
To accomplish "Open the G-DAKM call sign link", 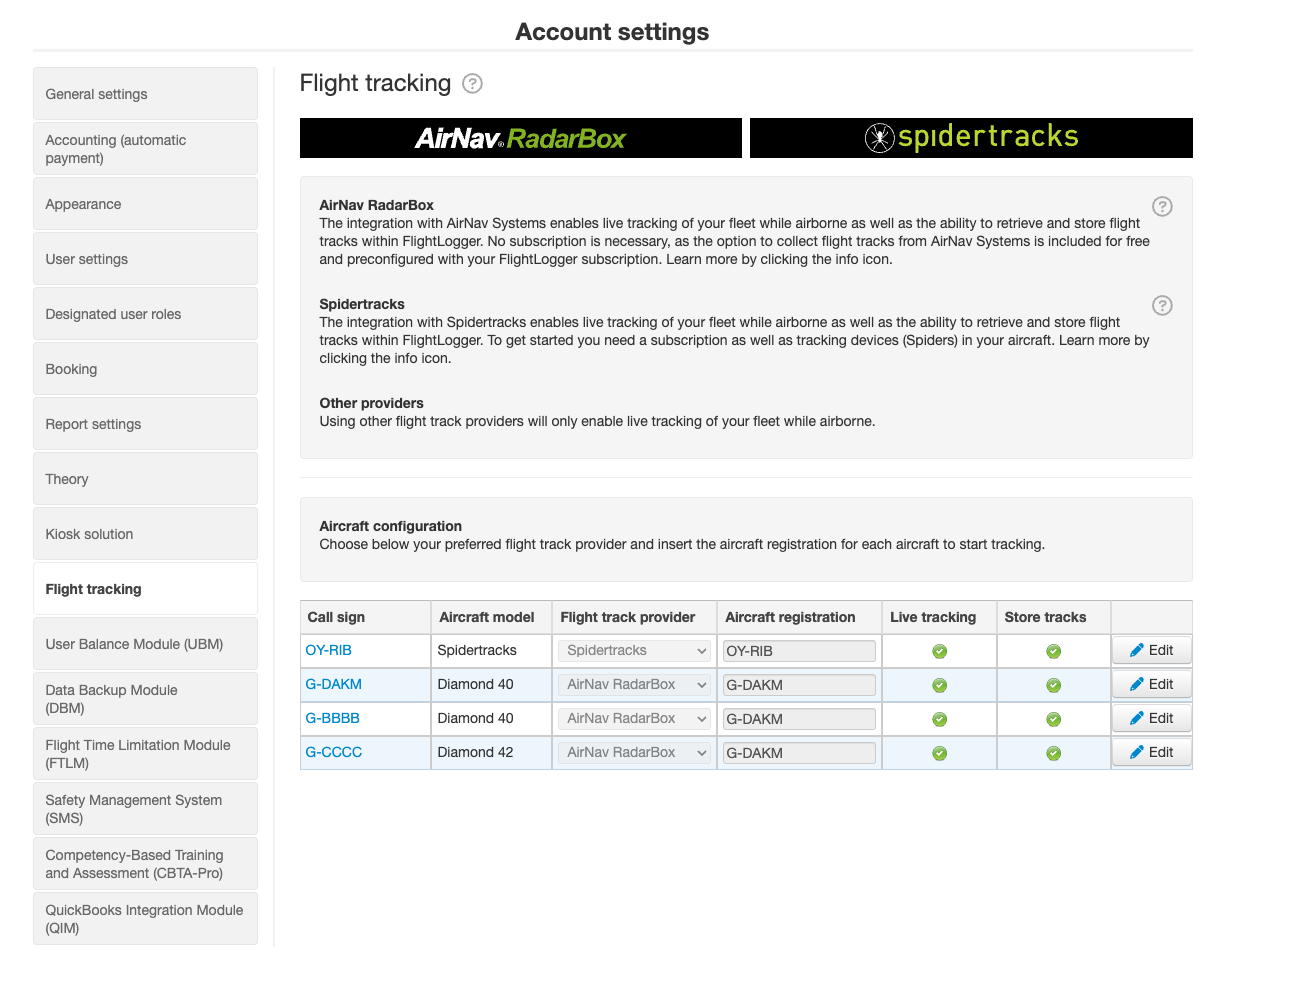I will point(334,684).
